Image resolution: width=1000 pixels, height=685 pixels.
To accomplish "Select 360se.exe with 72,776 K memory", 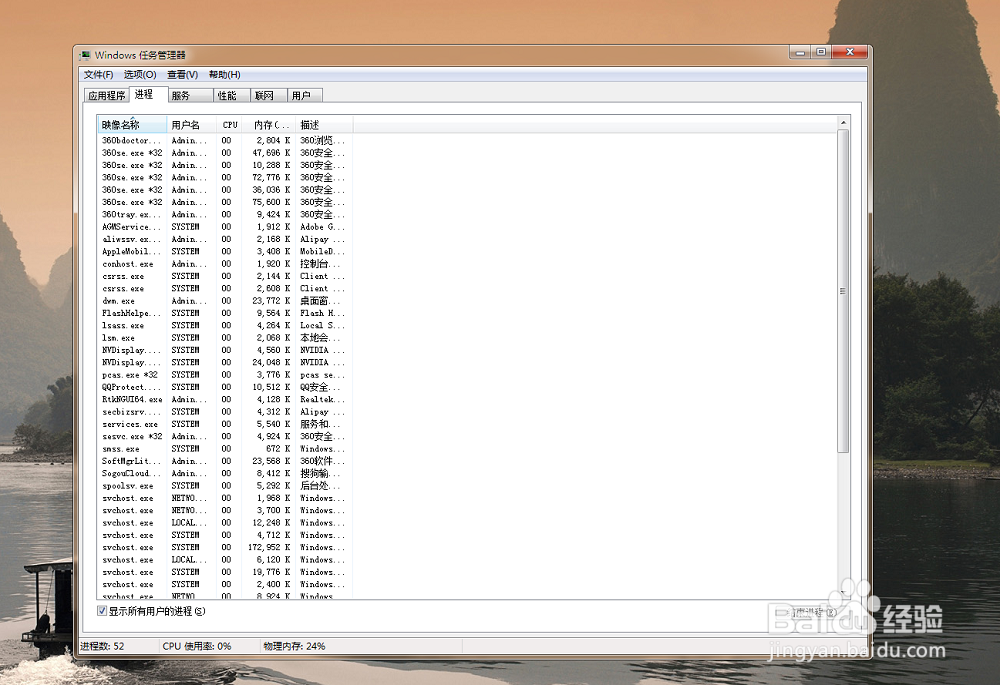I will pos(225,177).
